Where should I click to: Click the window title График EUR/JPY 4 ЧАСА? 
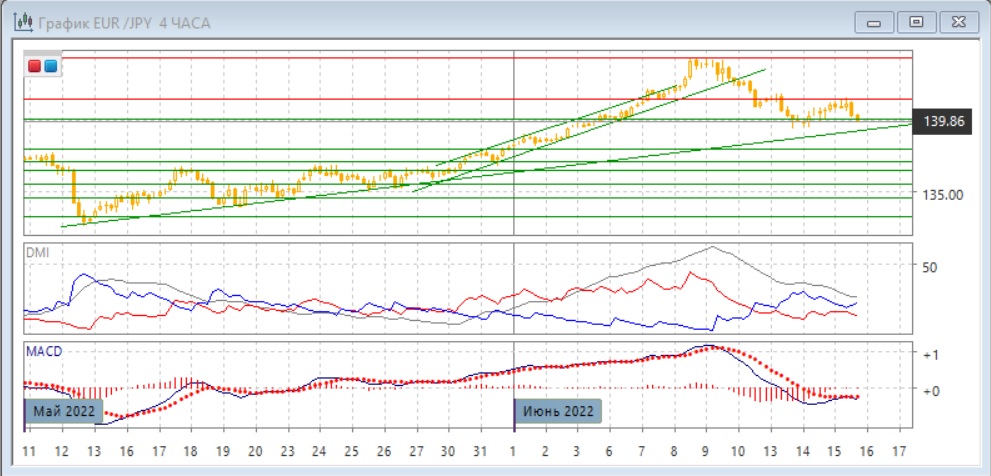(125, 24)
